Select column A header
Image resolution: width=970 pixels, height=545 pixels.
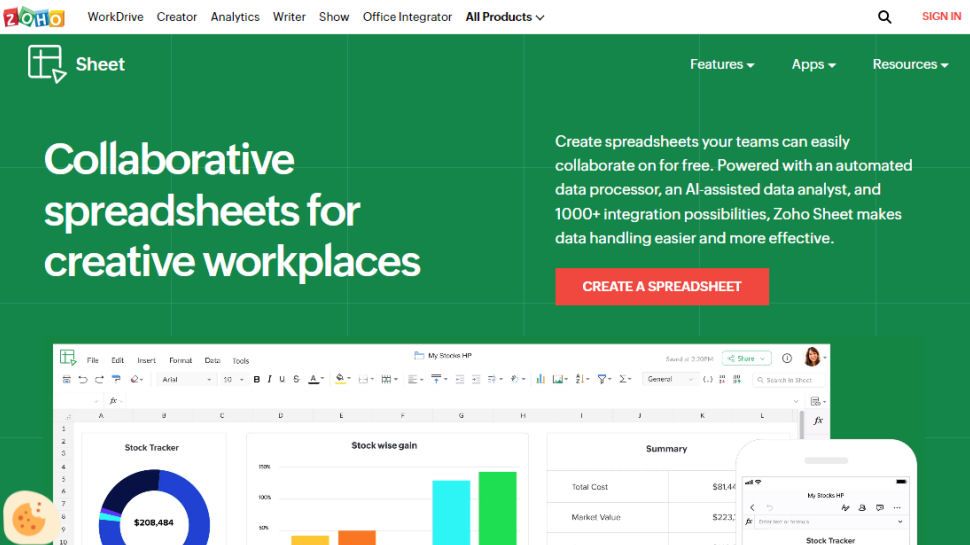pos(101,416)
